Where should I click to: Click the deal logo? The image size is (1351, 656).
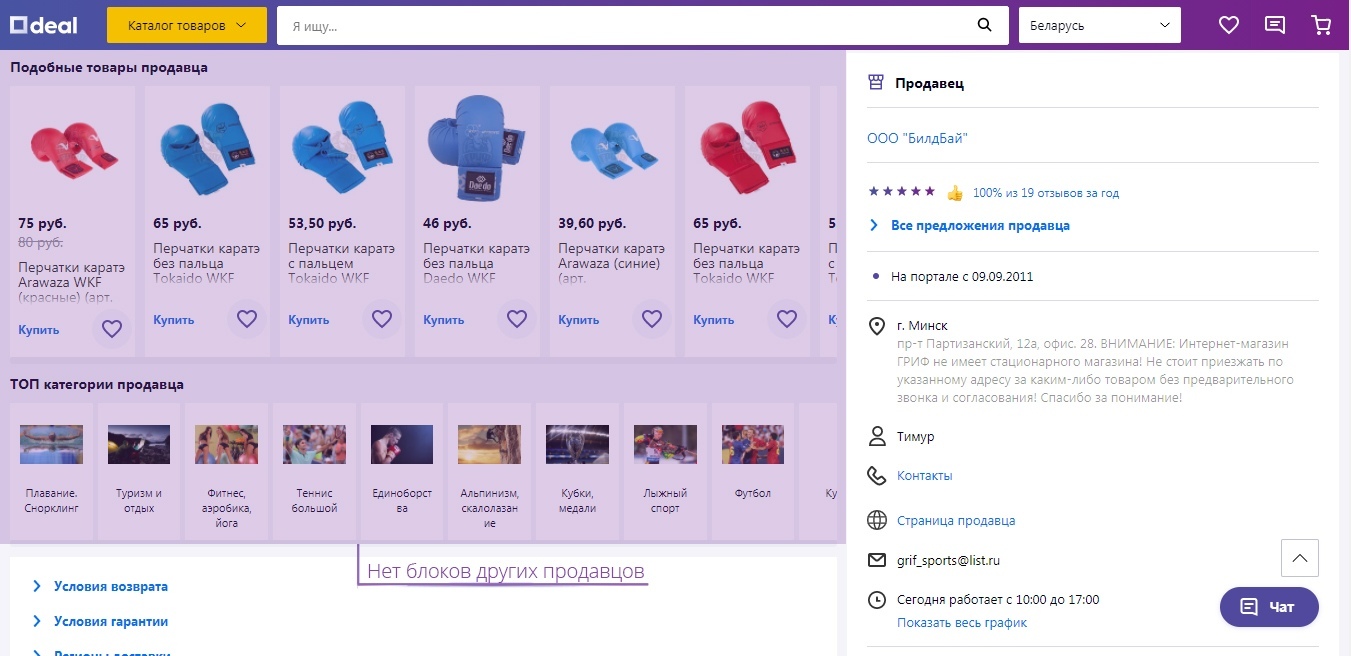click(44, 25)
